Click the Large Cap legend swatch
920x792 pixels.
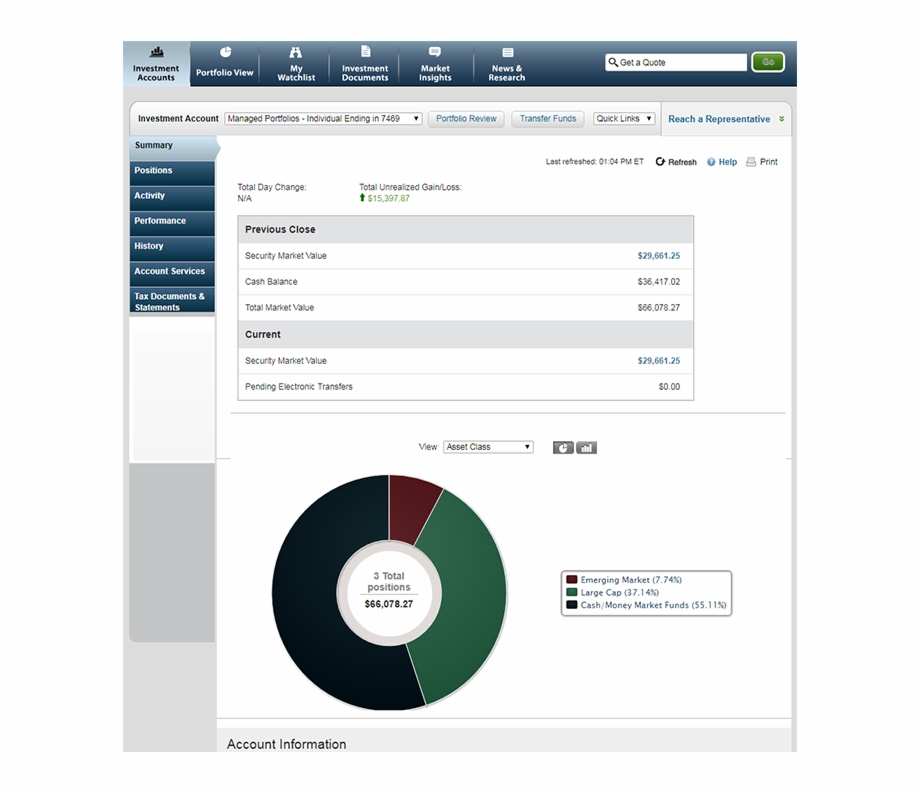pyautogui.click(x=571, y=593)
